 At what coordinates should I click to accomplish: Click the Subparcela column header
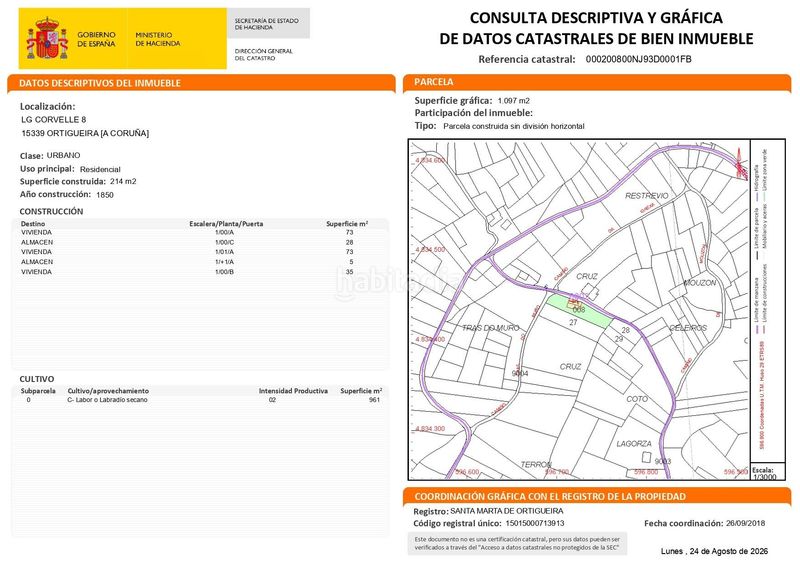(38, 391)
